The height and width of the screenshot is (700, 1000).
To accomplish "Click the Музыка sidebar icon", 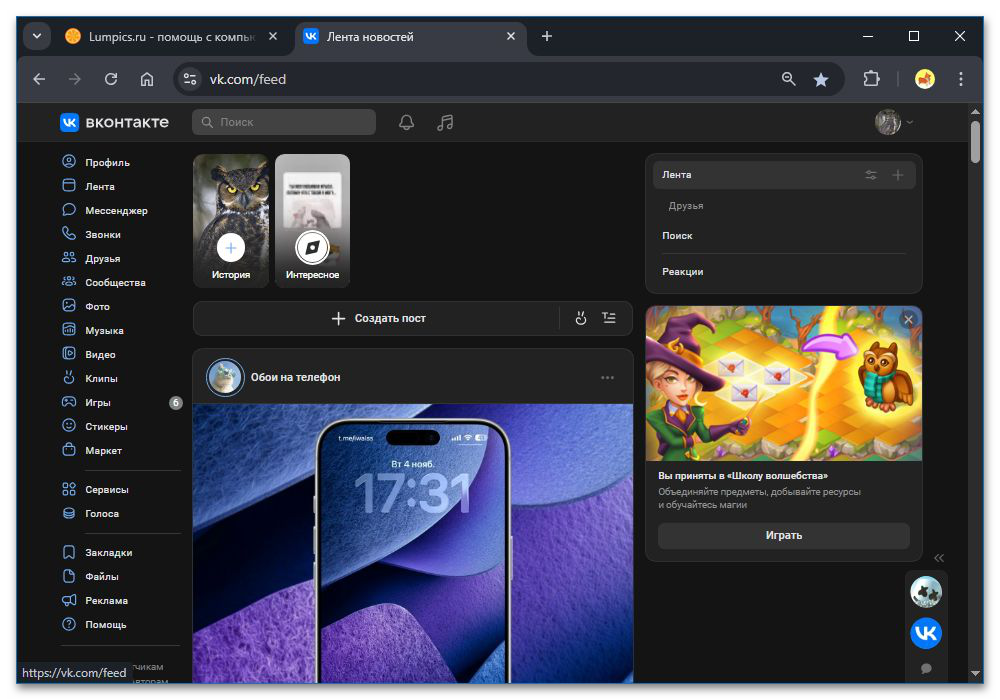I will (69, 330).
